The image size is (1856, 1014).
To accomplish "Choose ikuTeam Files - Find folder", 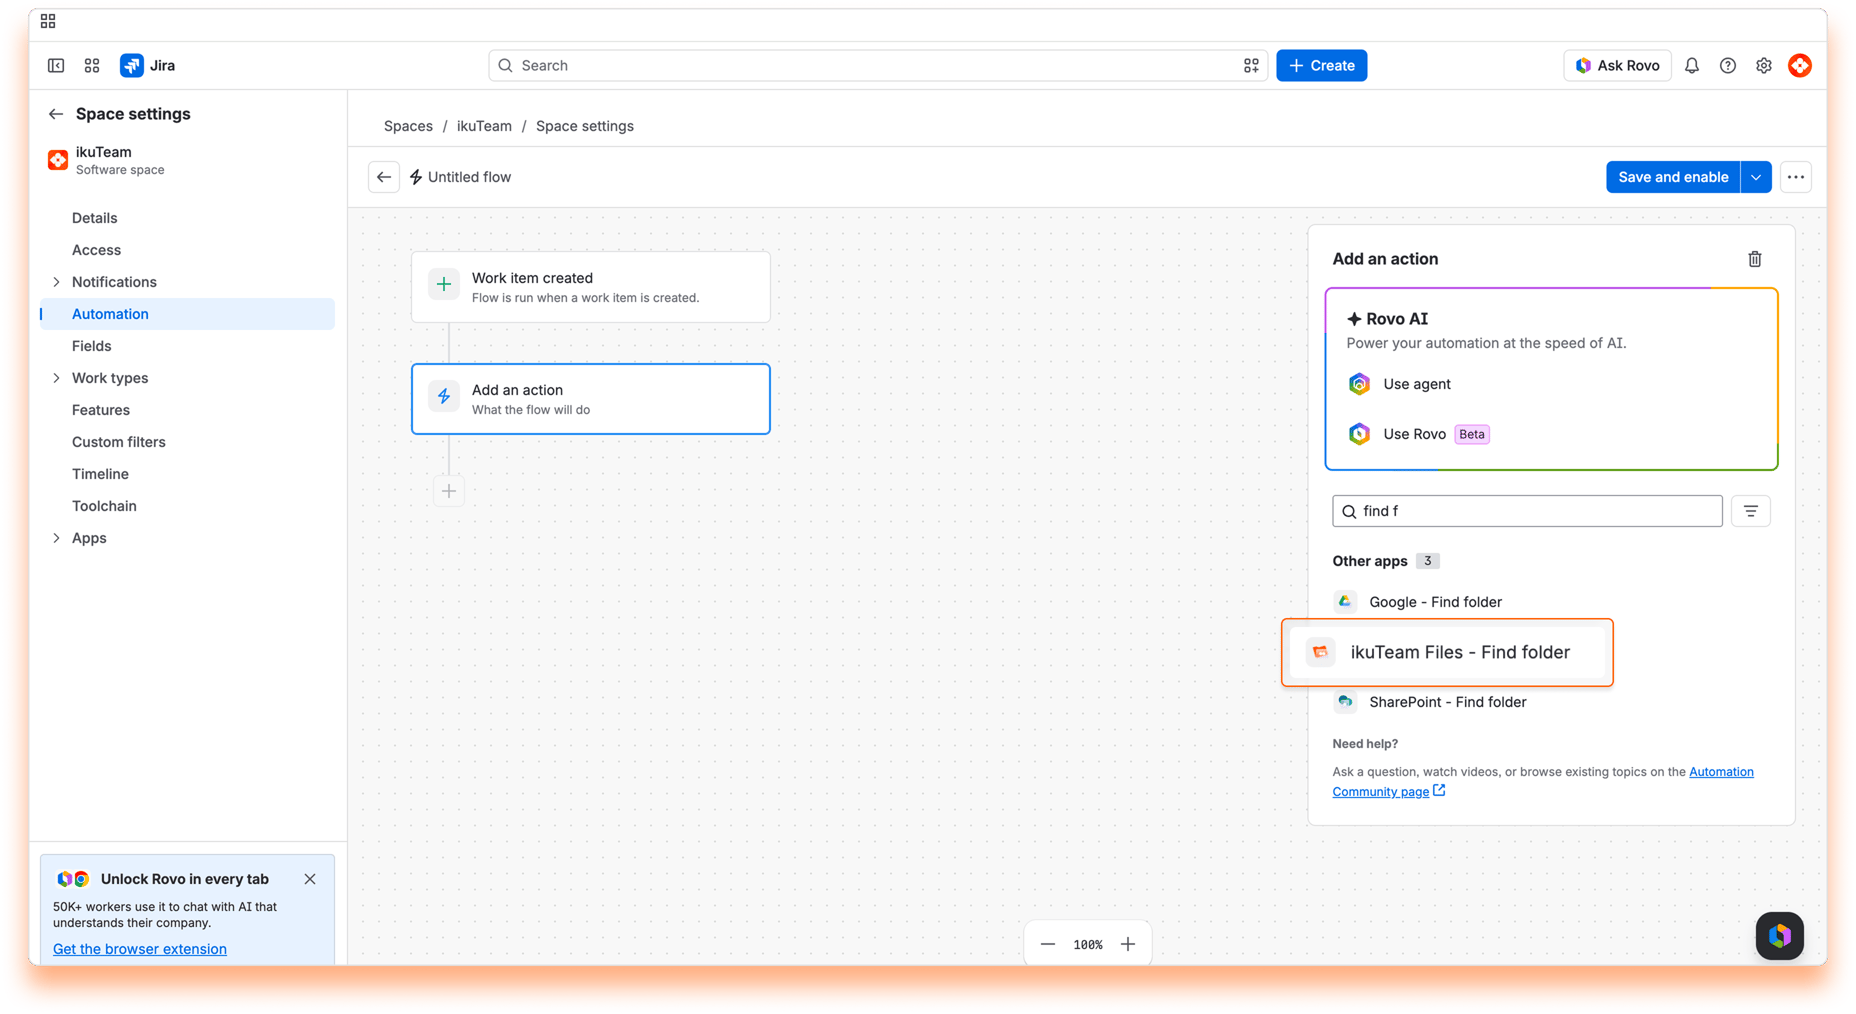I will click(x=1447, y=652).
